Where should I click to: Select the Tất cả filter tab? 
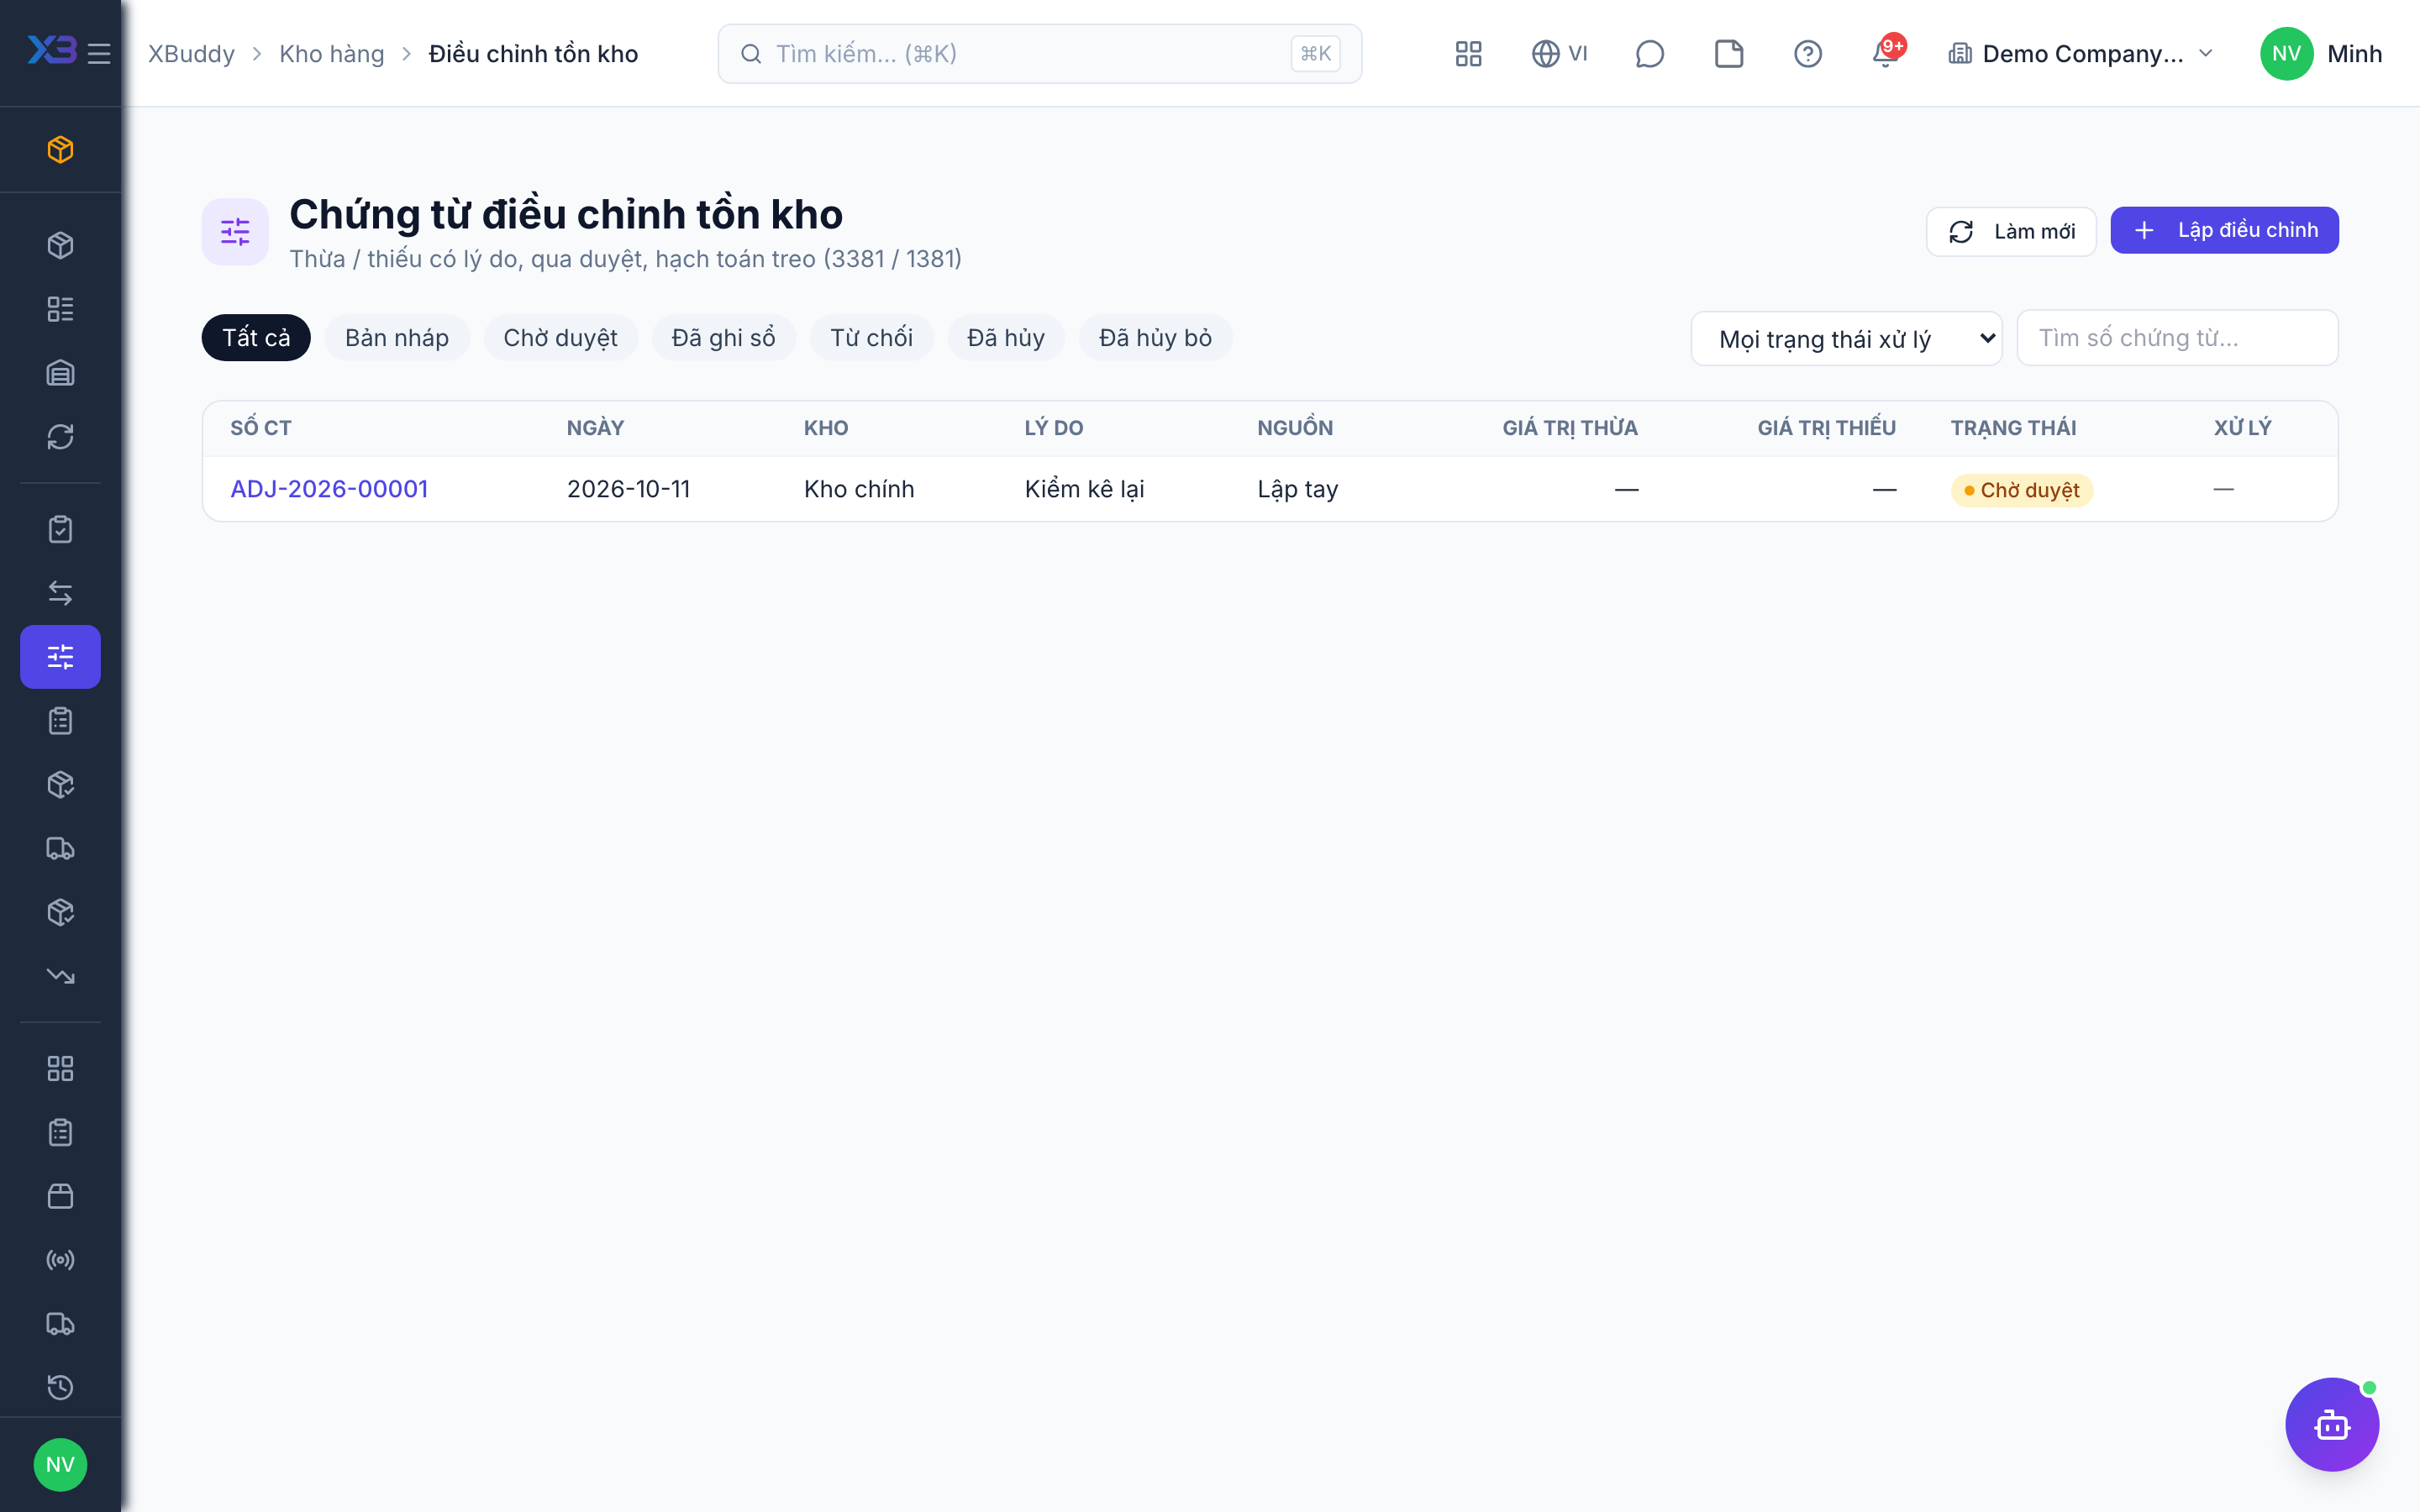click(256, 338)
